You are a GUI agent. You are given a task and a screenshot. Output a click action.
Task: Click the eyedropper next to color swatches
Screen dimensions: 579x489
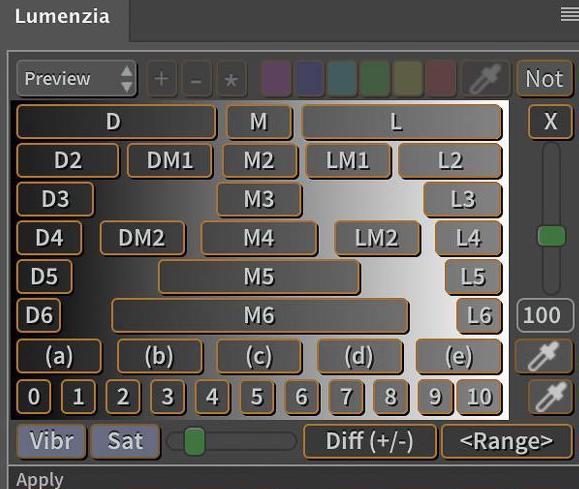tap(486, 79)
